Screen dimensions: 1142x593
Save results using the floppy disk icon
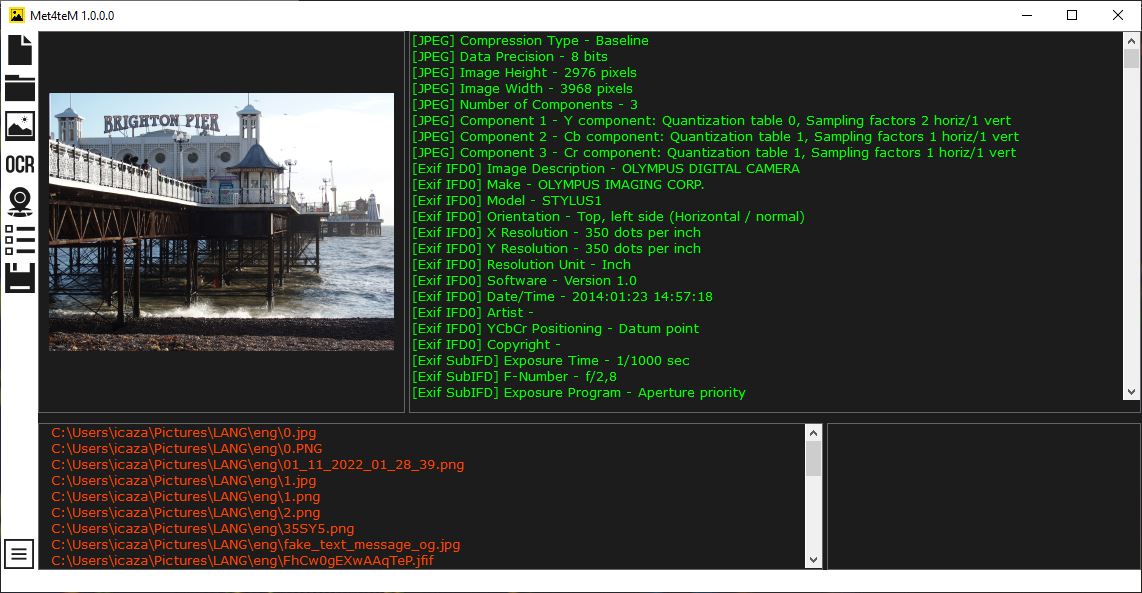point(20,278)
